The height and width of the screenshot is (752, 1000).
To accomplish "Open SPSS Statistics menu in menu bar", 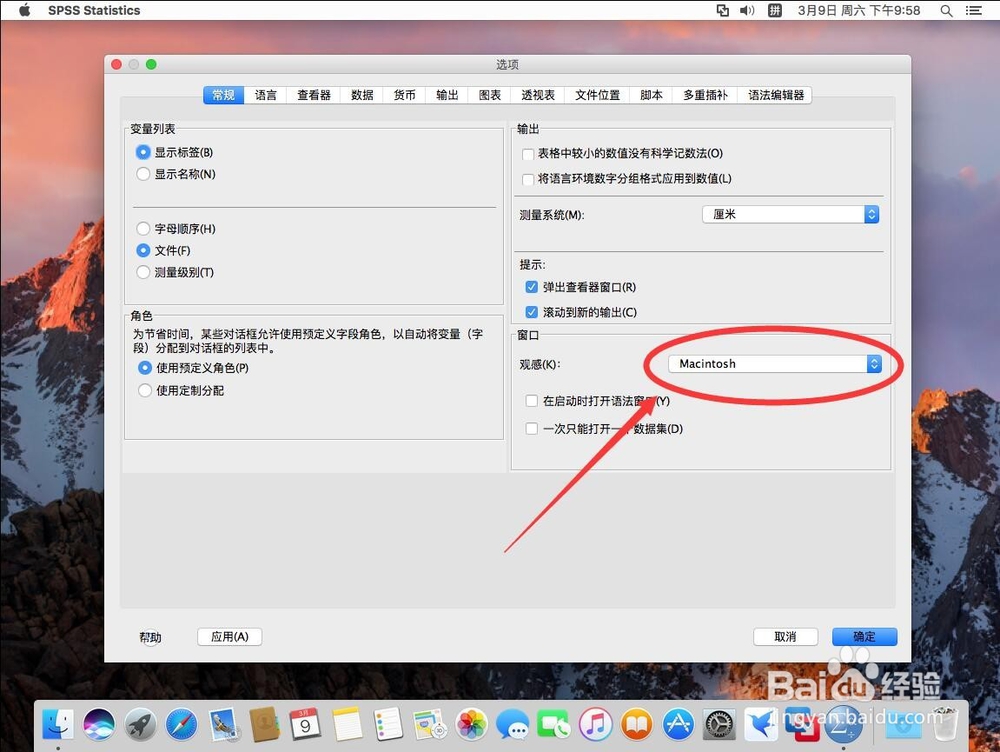I will [x=94, y=10].
